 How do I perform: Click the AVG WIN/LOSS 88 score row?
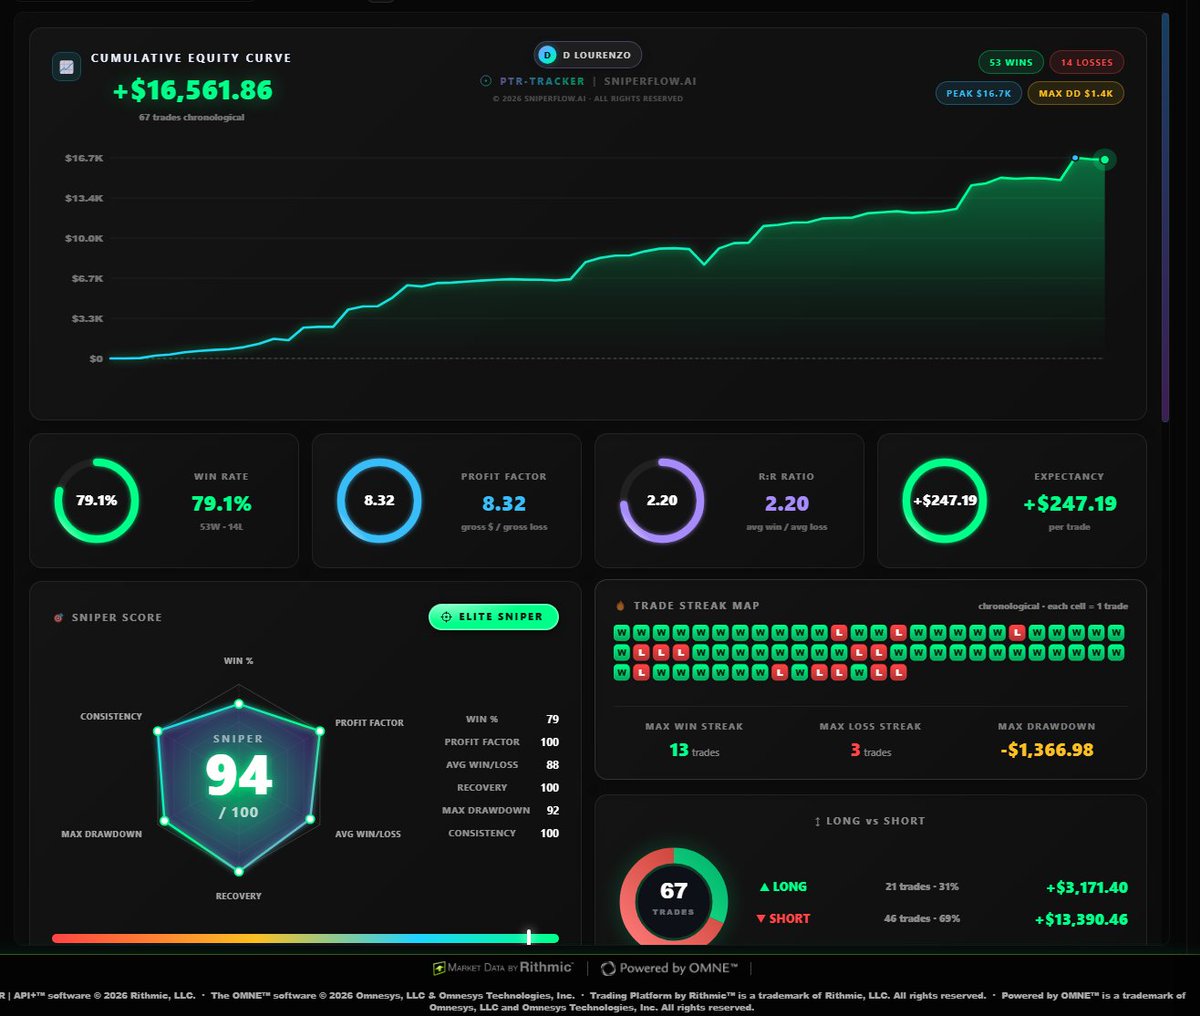click(502, 765)
